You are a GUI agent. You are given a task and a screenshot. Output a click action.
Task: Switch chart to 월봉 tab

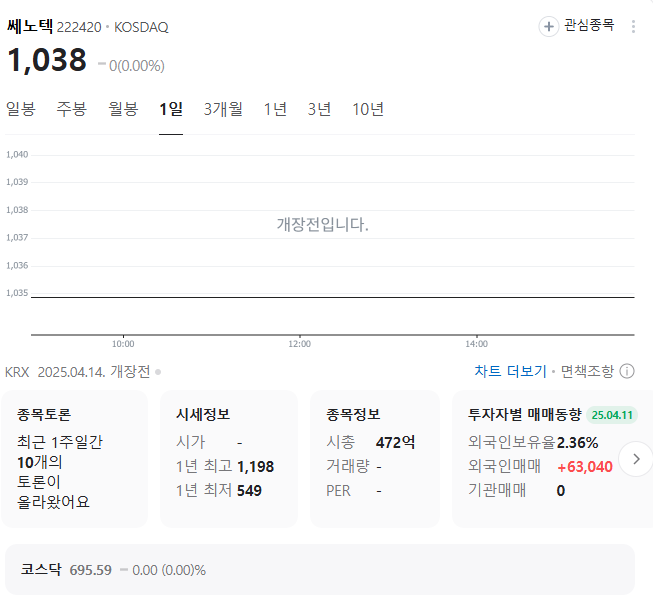click(123, 109)
